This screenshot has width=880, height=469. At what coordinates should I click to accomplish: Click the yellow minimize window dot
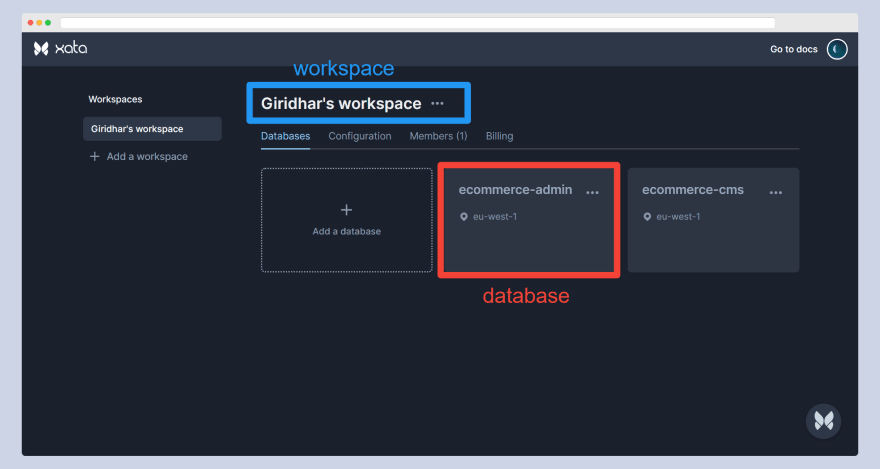(x=39, y=23)
